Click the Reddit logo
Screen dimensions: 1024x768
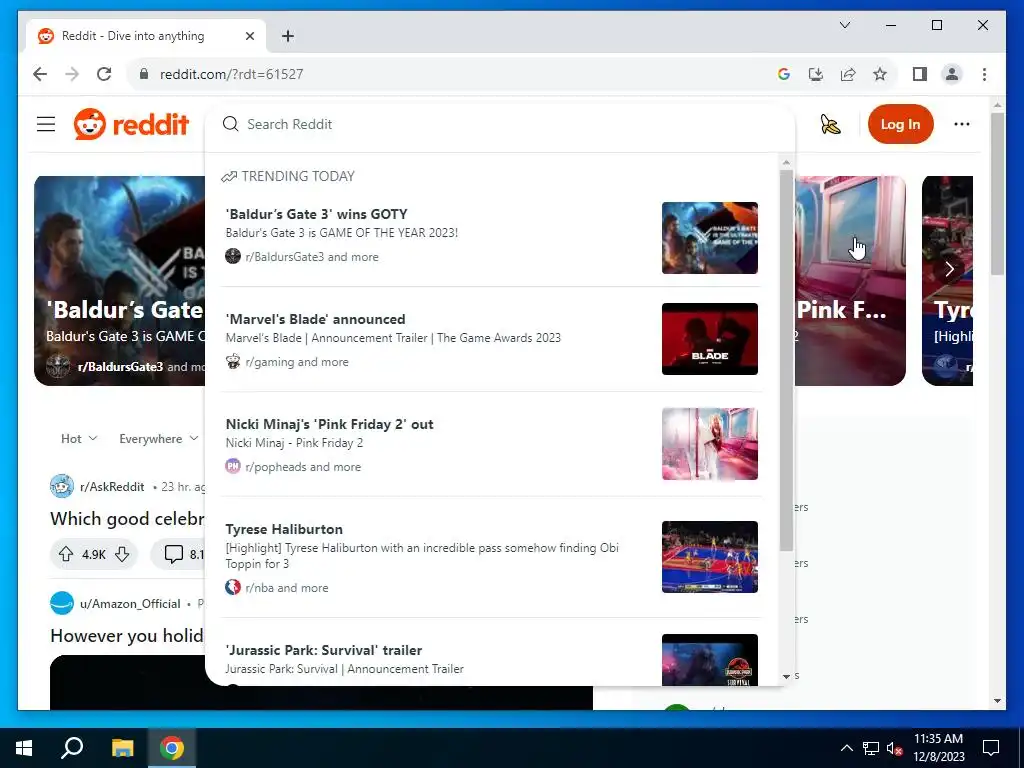(x=131, y=124)
